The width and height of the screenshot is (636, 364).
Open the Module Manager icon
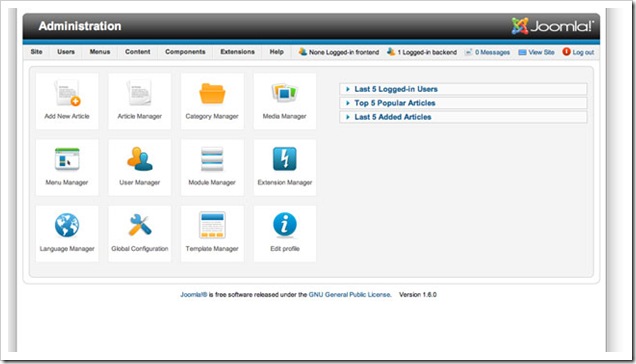pyautogui.click(x=212, y=159)
